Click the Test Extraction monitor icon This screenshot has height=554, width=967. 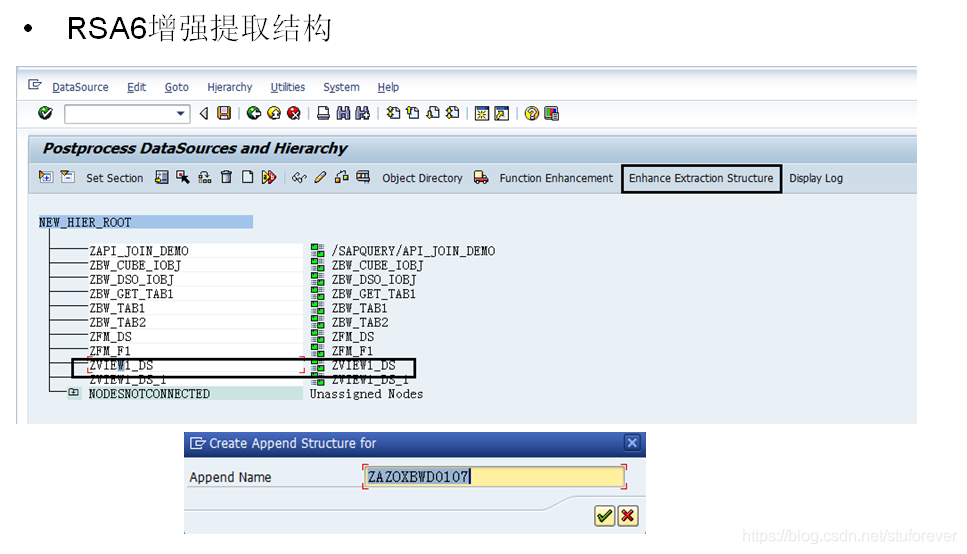click(x=363, y=178)
